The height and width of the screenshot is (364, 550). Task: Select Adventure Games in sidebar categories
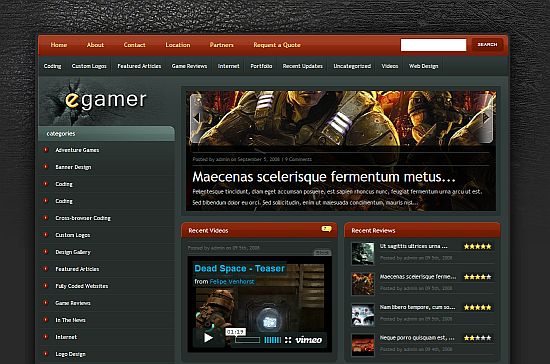[x=77, y=150]
